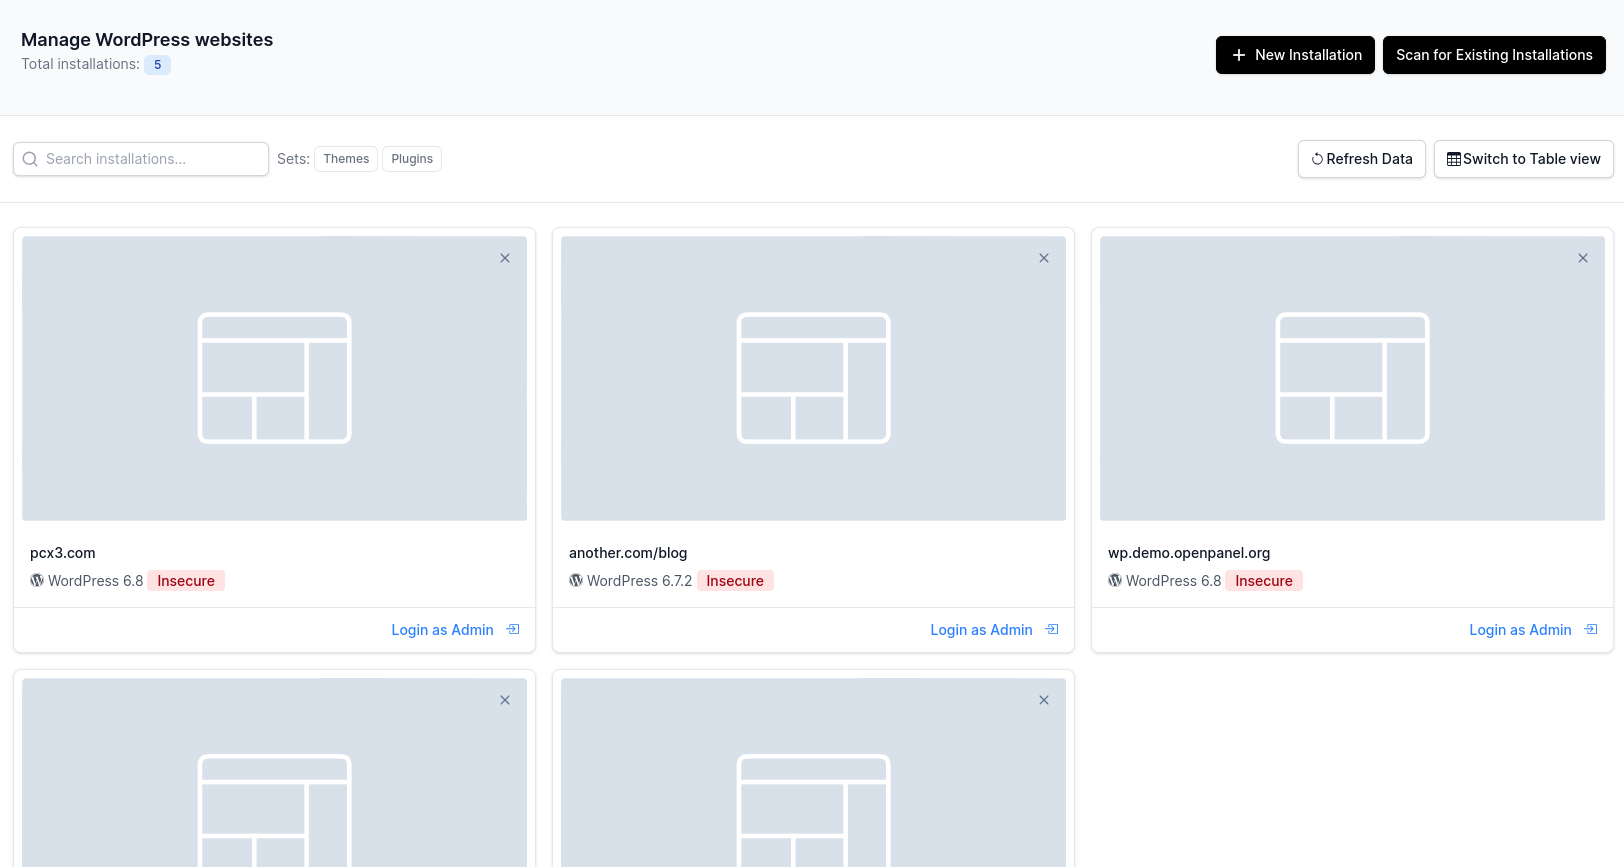Click the New Installation button

pos(1295,55)
